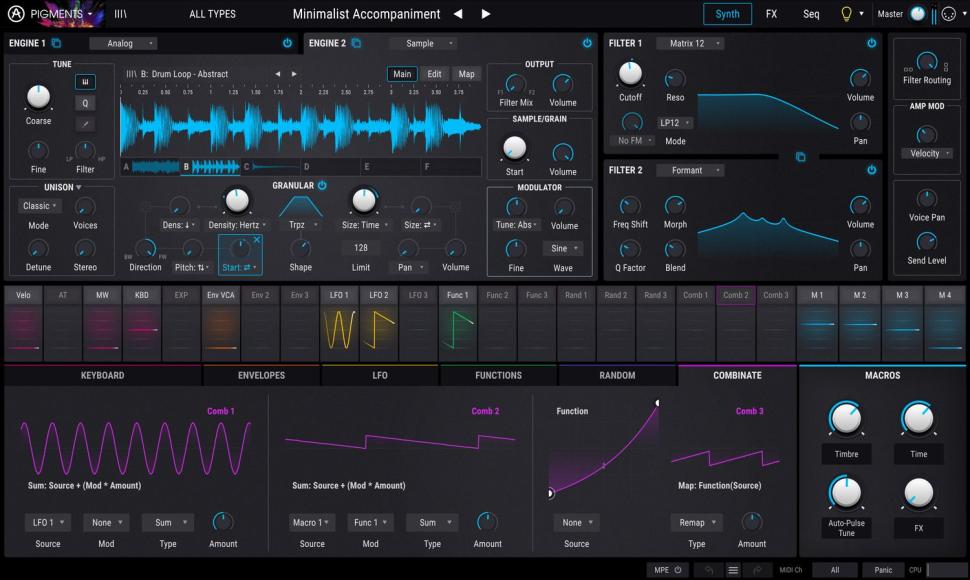This screenshot has width=970, height=580.
Task: Open the history list icon in bottom bar
Action: [x=735, y=569]
